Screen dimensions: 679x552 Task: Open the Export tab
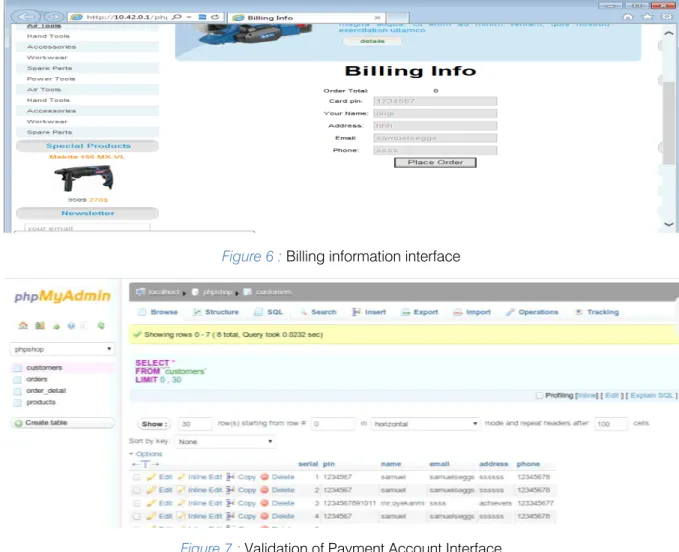[420, 312]
